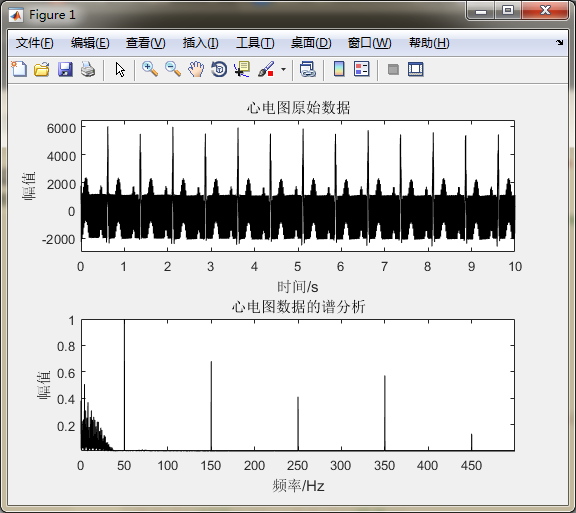Click the x-axis label 频率/Hz
The image size is (576, 513).
(298, 486)
